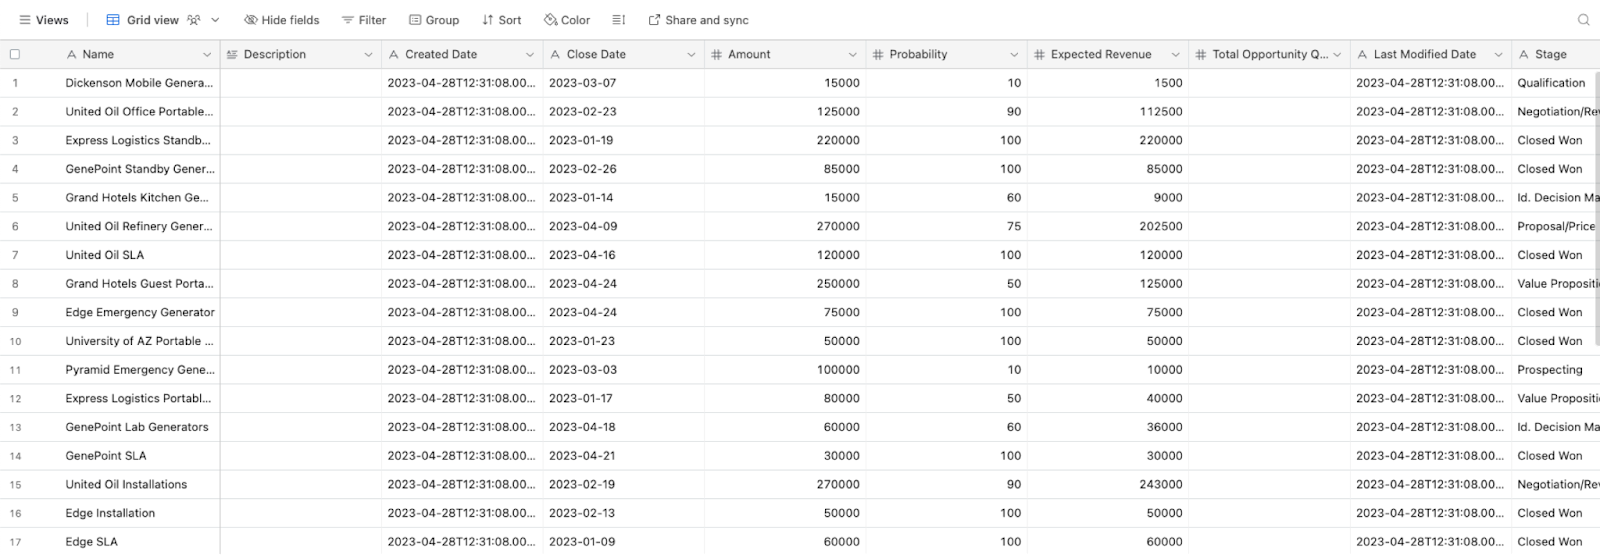Open the Expected Revenue column dropdown arrow

pyautogui.click(x=1175, y=55)
